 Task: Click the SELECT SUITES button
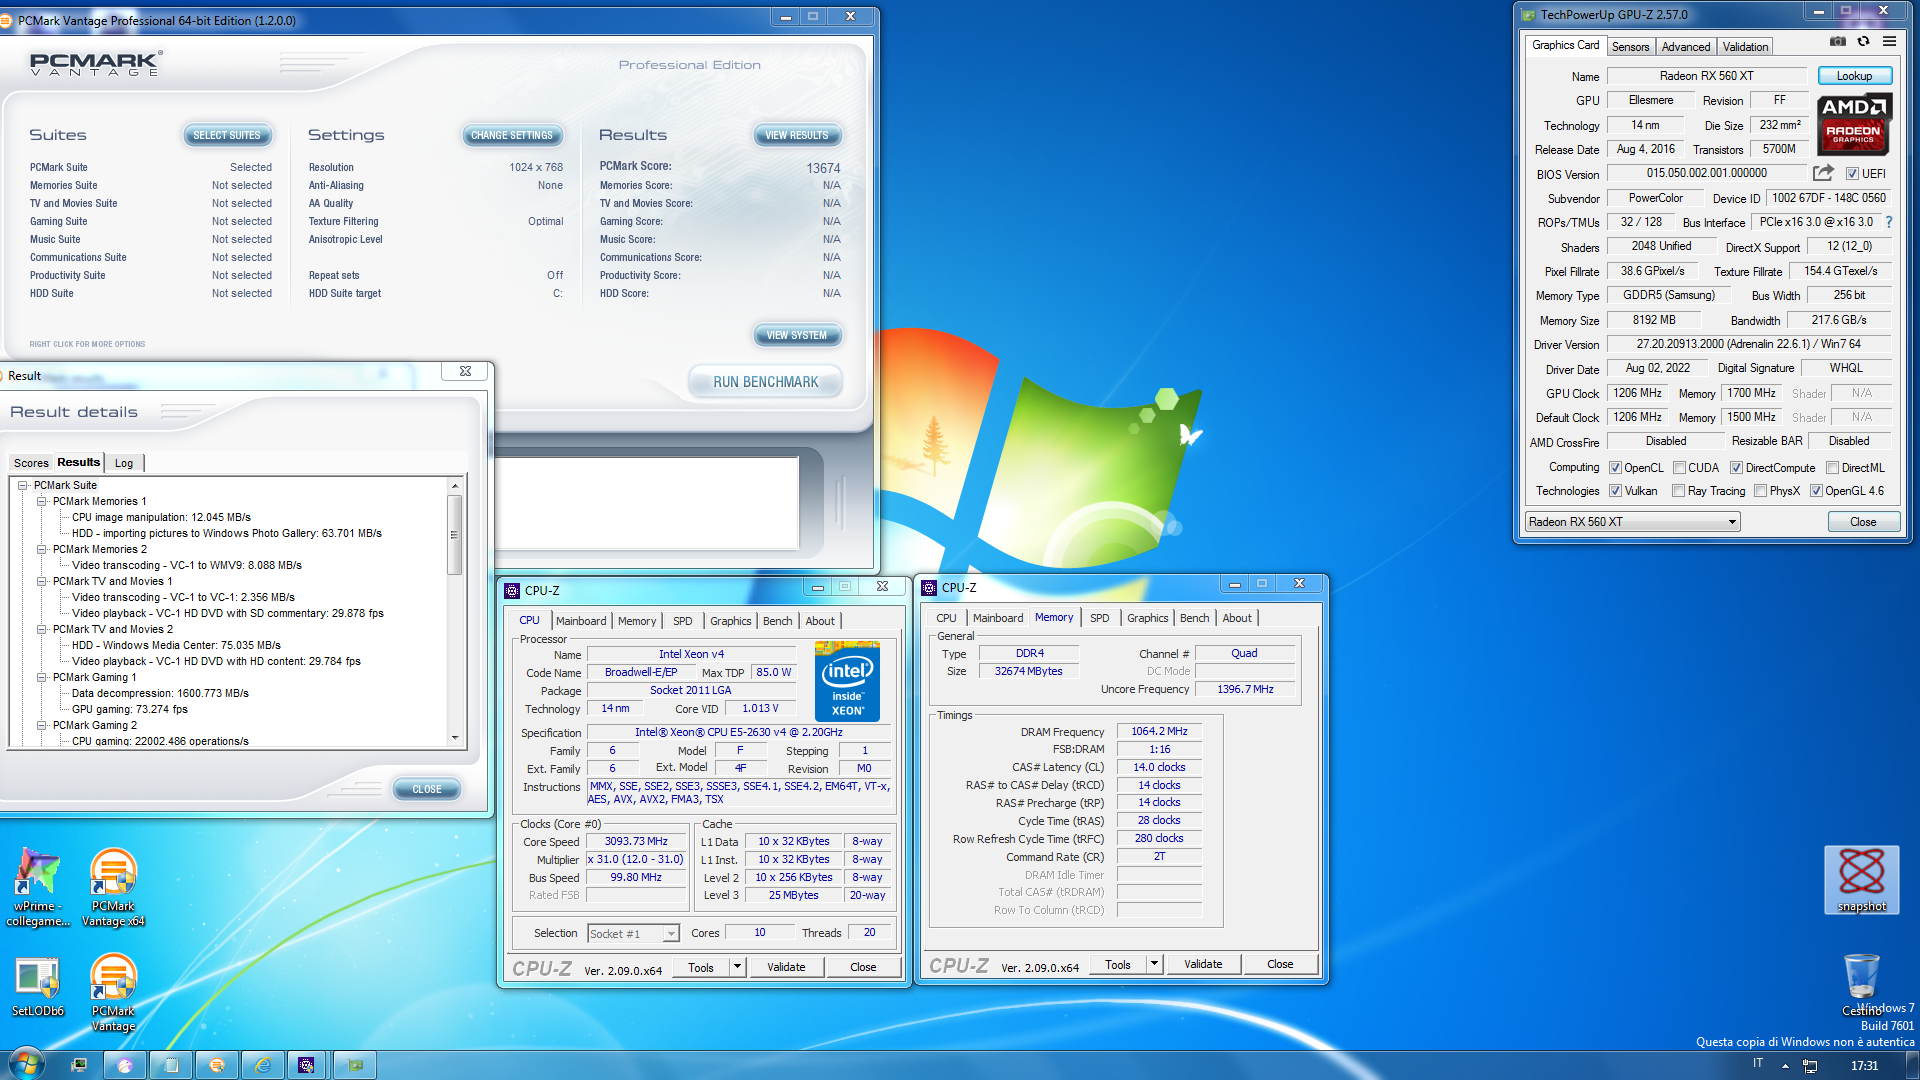point(226,135)
